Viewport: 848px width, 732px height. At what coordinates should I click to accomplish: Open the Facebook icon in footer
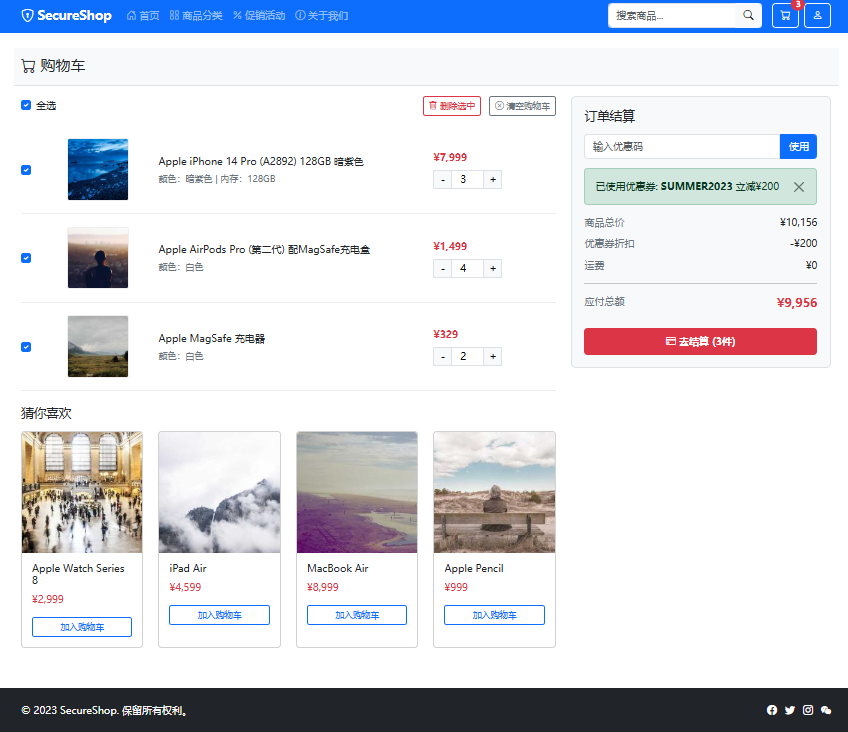pos(772,710)
